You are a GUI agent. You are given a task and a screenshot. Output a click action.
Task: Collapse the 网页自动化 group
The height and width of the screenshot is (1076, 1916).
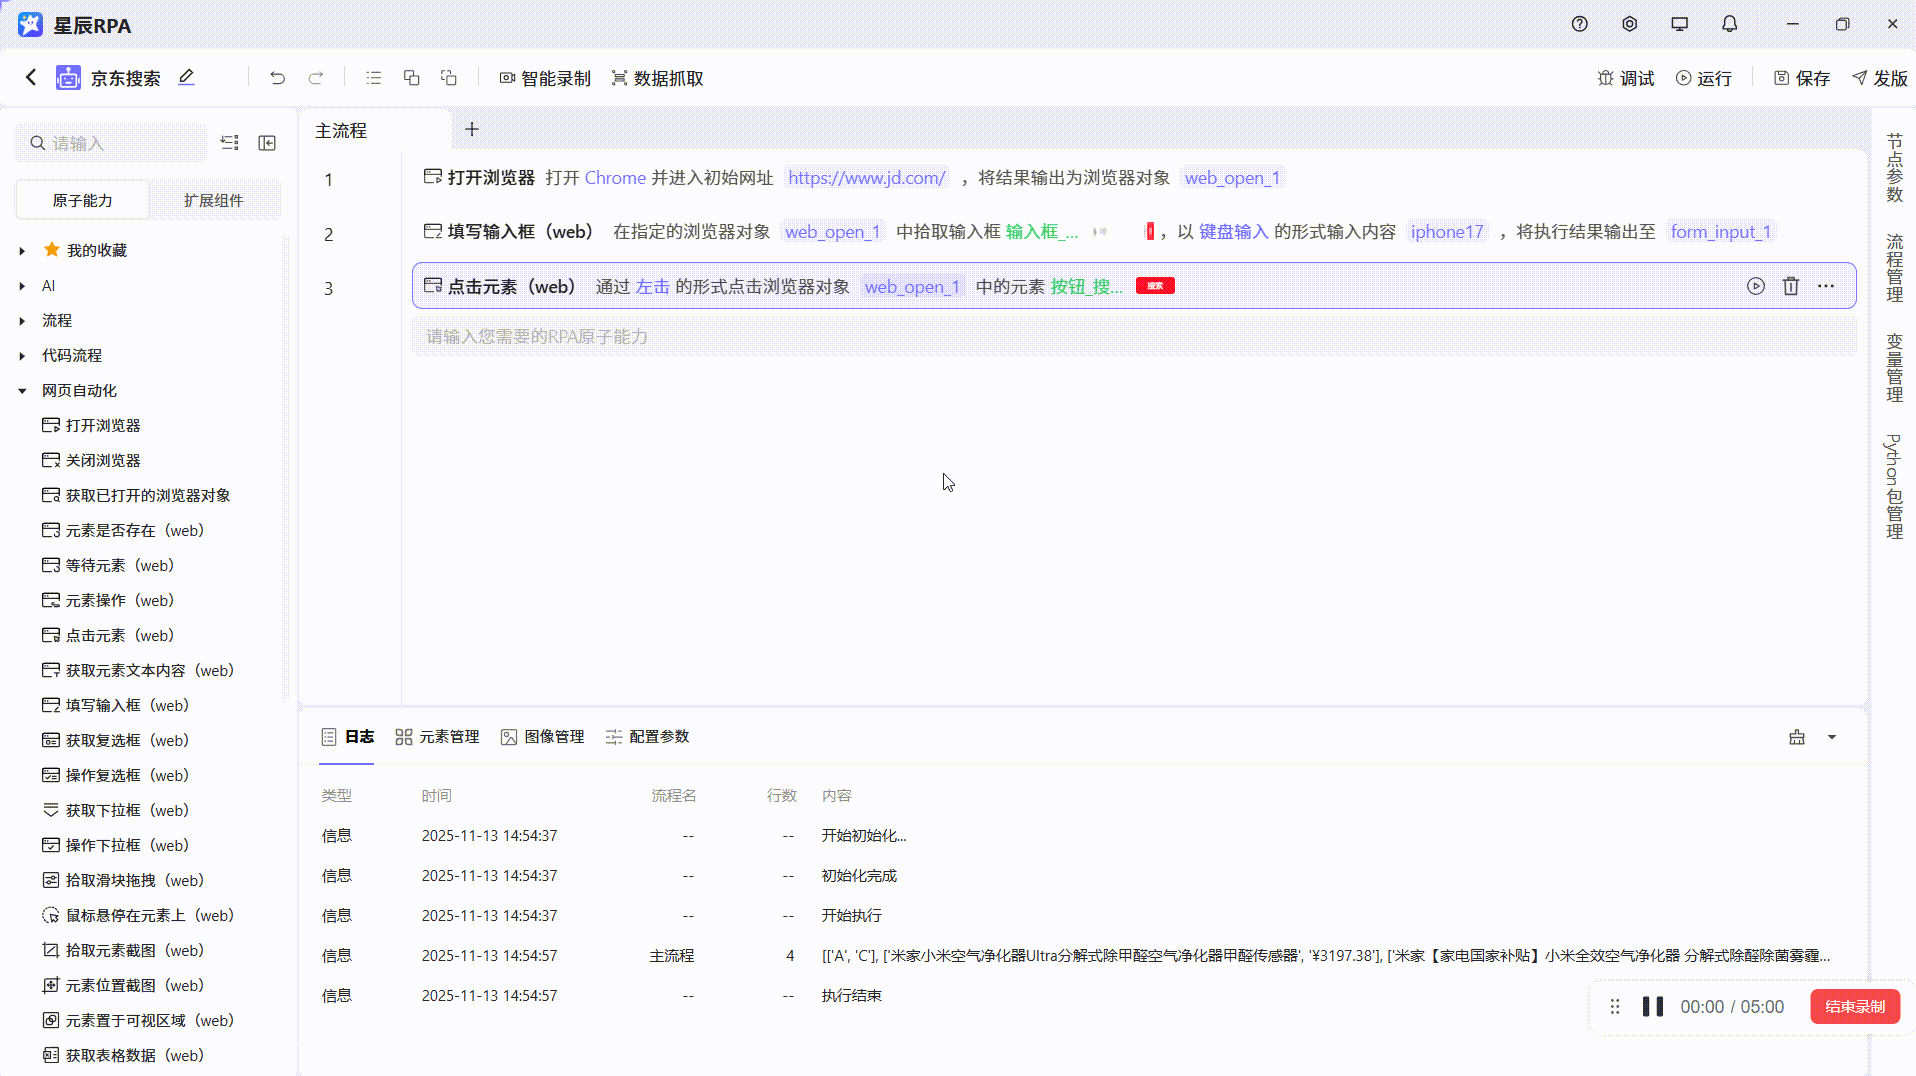coord(22,390)
